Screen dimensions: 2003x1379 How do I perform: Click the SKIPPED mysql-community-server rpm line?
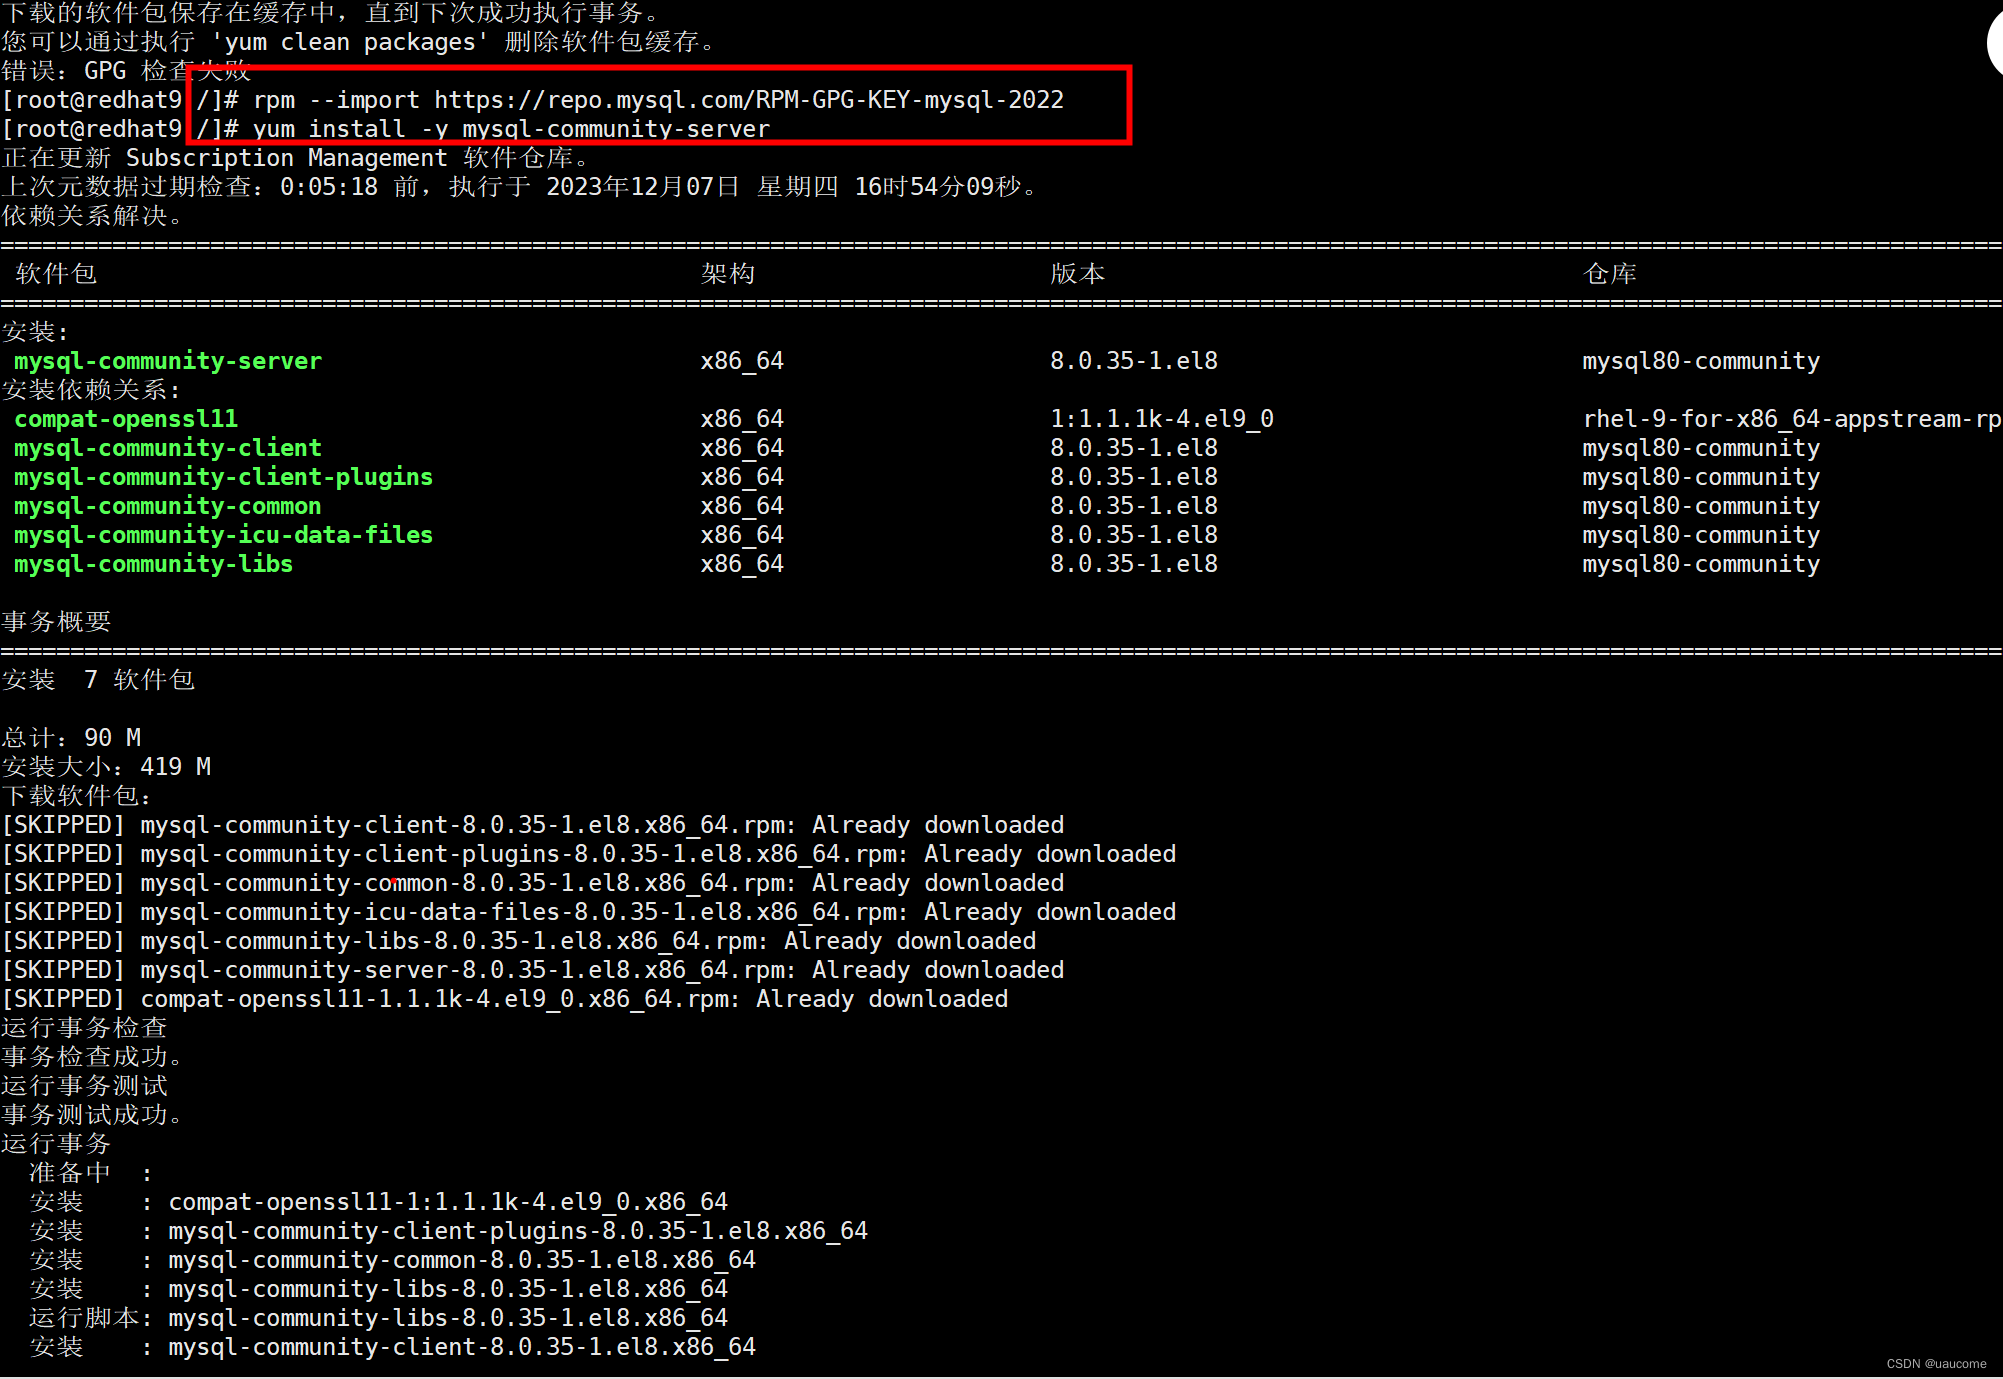[x=533, y=970]
